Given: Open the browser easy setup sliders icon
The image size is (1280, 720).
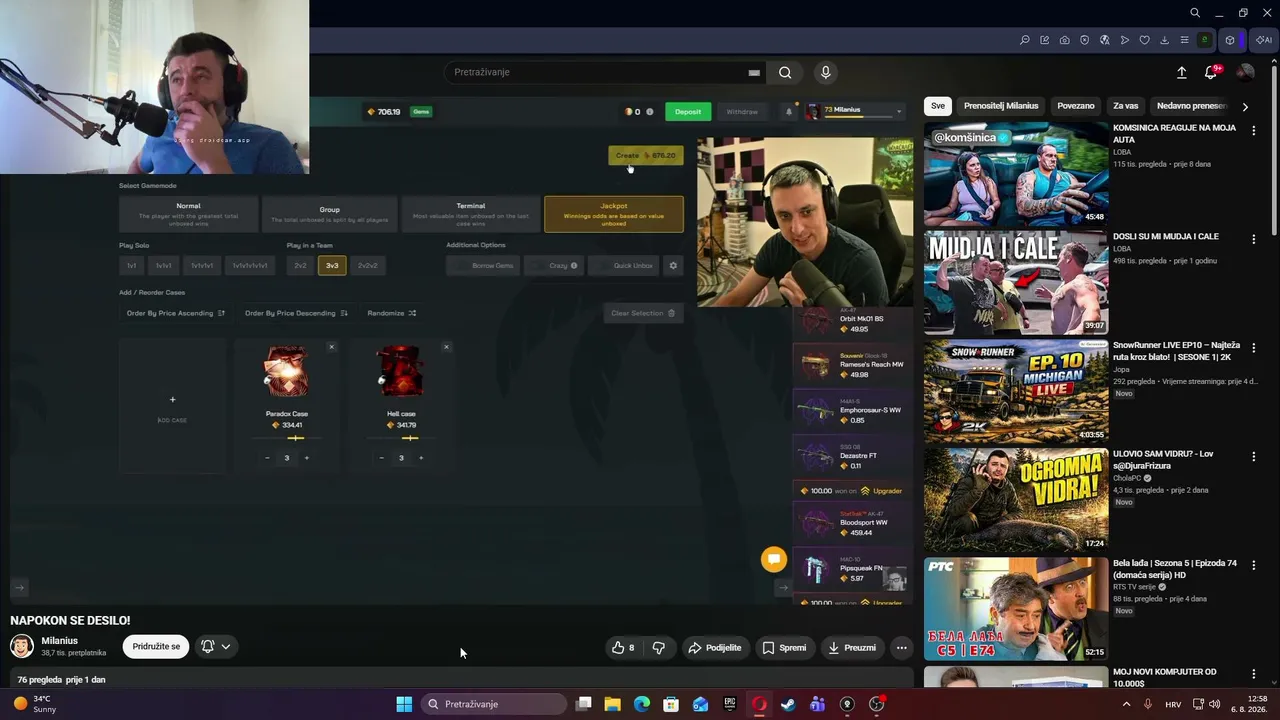Looking at the screenshot, I should pos(1184,40).
